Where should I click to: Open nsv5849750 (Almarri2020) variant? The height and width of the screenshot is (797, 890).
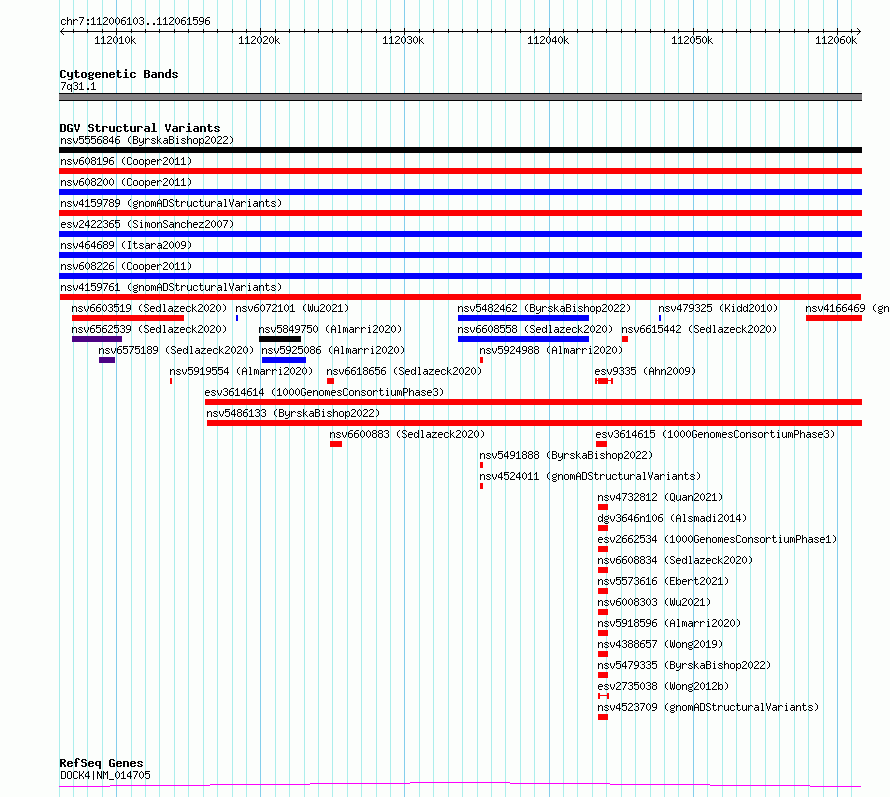330,329
